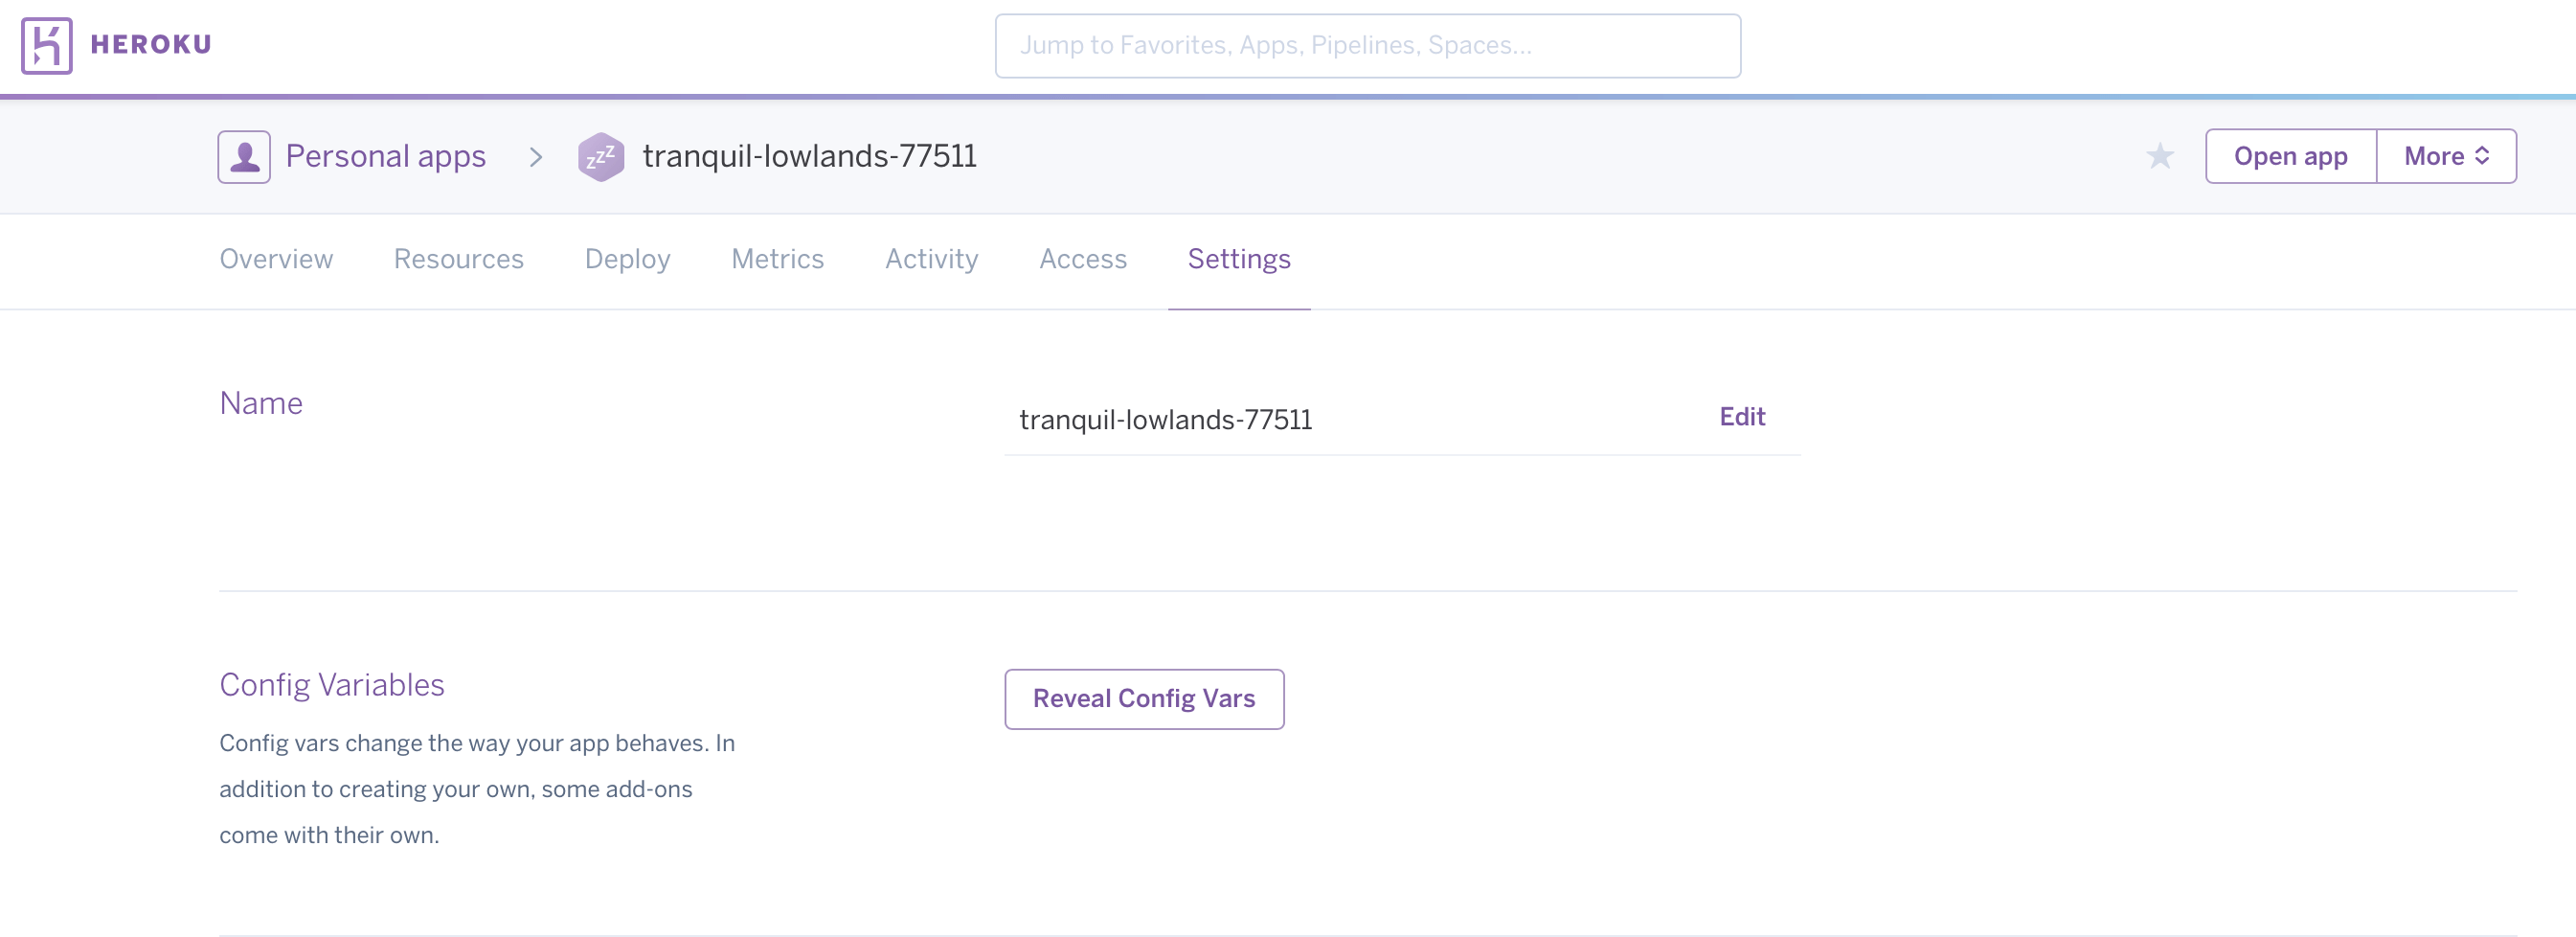
Task: Focus the Jump to Favorites search box
Action: pos(1367,46)
